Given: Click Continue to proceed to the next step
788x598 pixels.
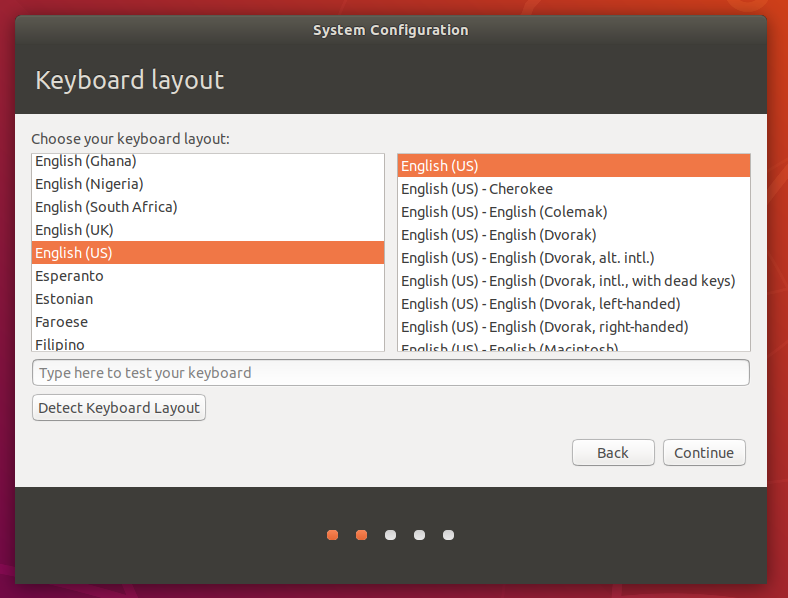Looking at the screenshot, I should (703, 453).
